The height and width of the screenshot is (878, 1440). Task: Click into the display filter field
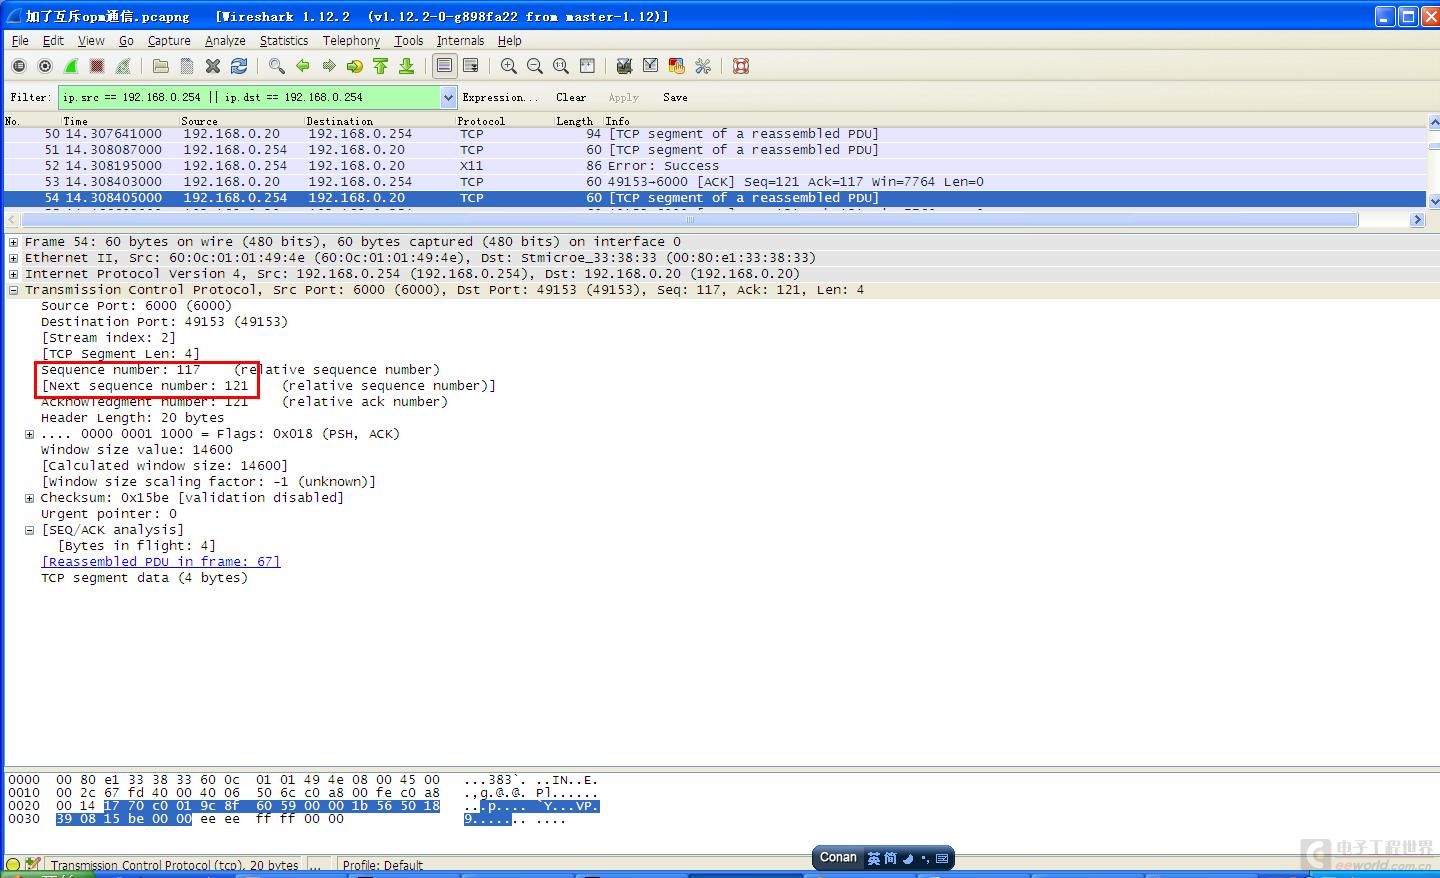[249, 97]
